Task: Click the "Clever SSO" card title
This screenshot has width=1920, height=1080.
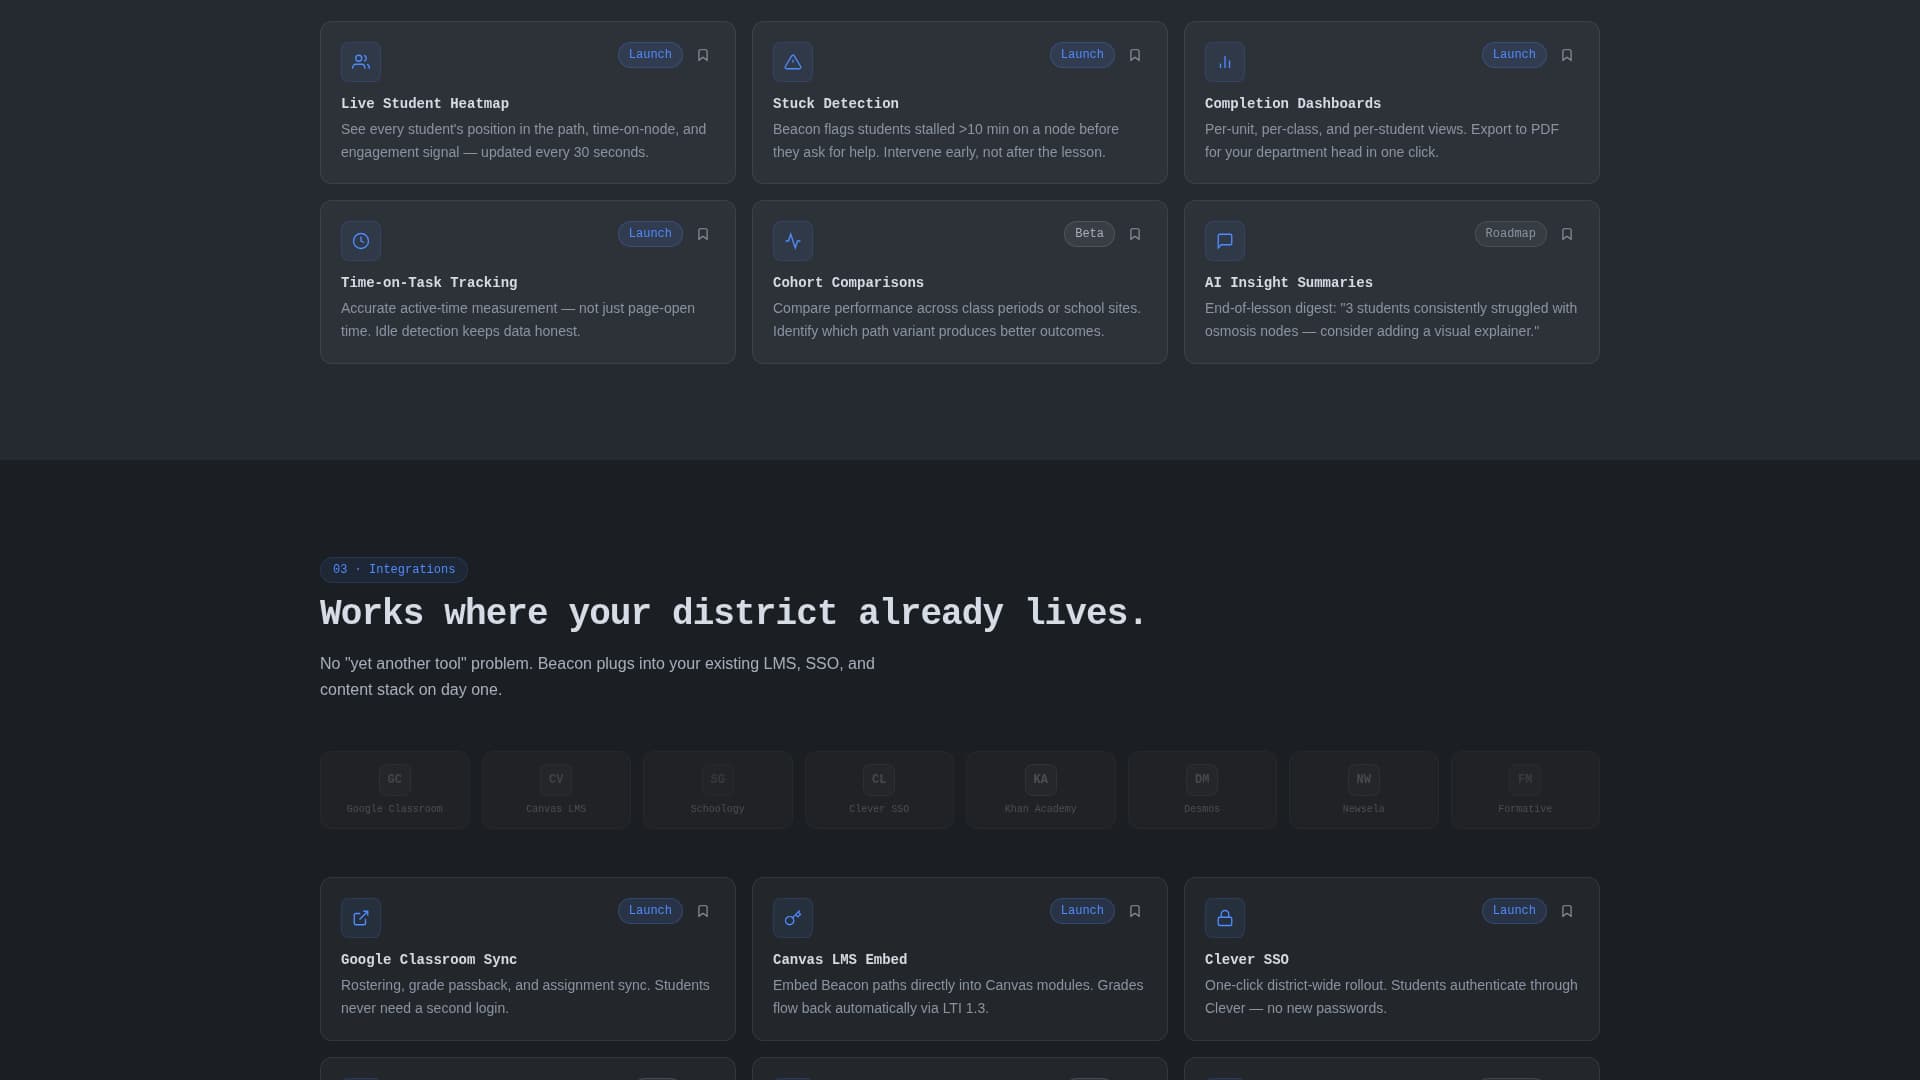Action: pos(1247,960)
